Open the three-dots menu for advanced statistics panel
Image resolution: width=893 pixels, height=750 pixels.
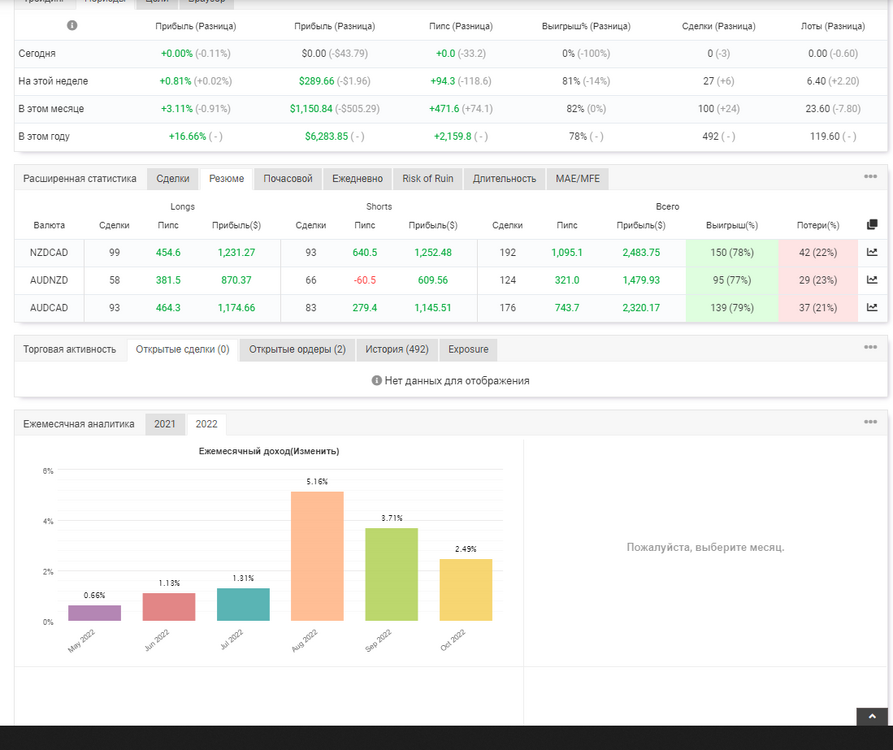coord(870,177)
